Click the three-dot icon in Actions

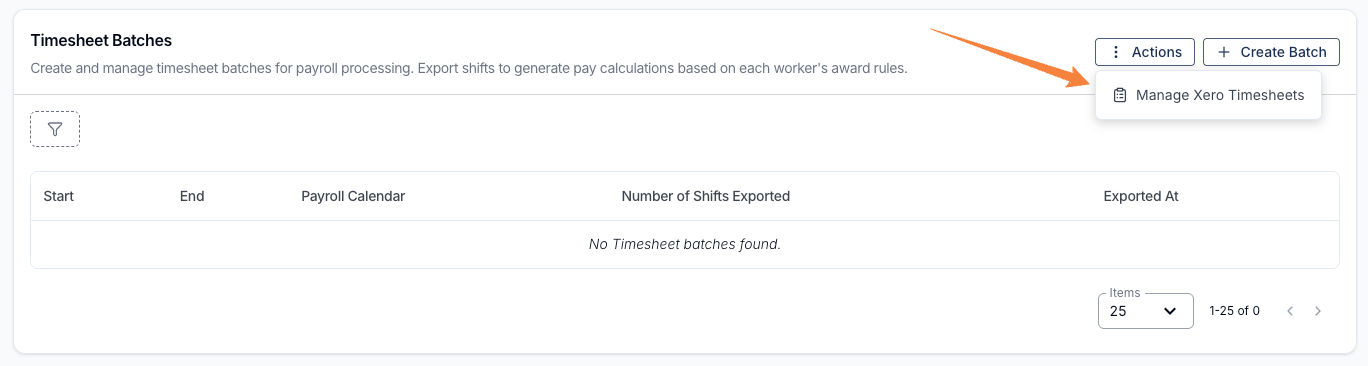click(x=1117, y=52)
